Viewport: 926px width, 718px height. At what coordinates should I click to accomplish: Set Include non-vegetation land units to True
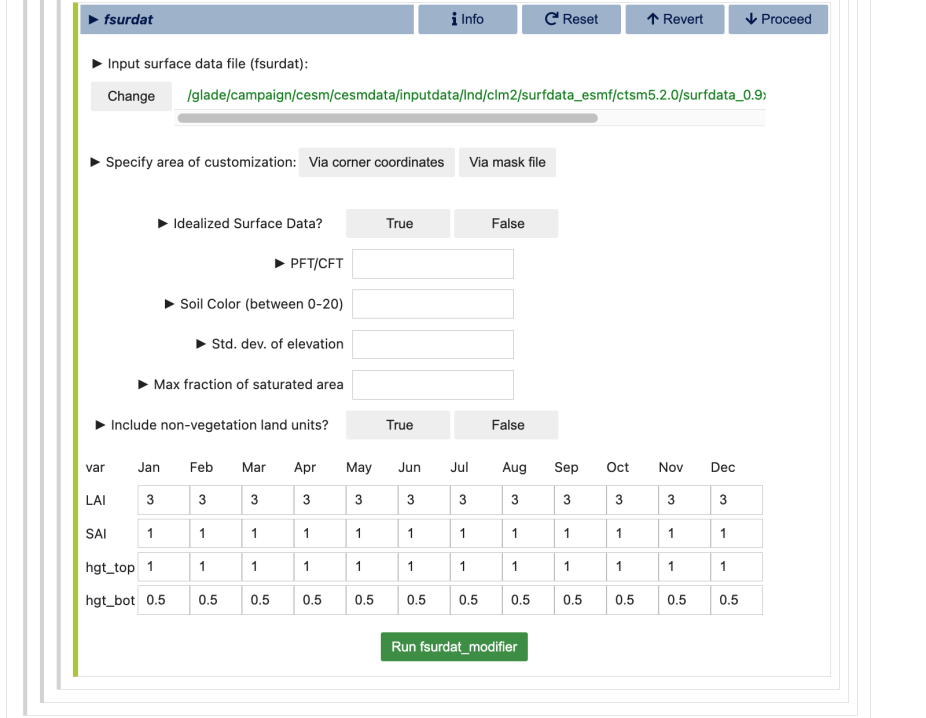coord(399,425)
